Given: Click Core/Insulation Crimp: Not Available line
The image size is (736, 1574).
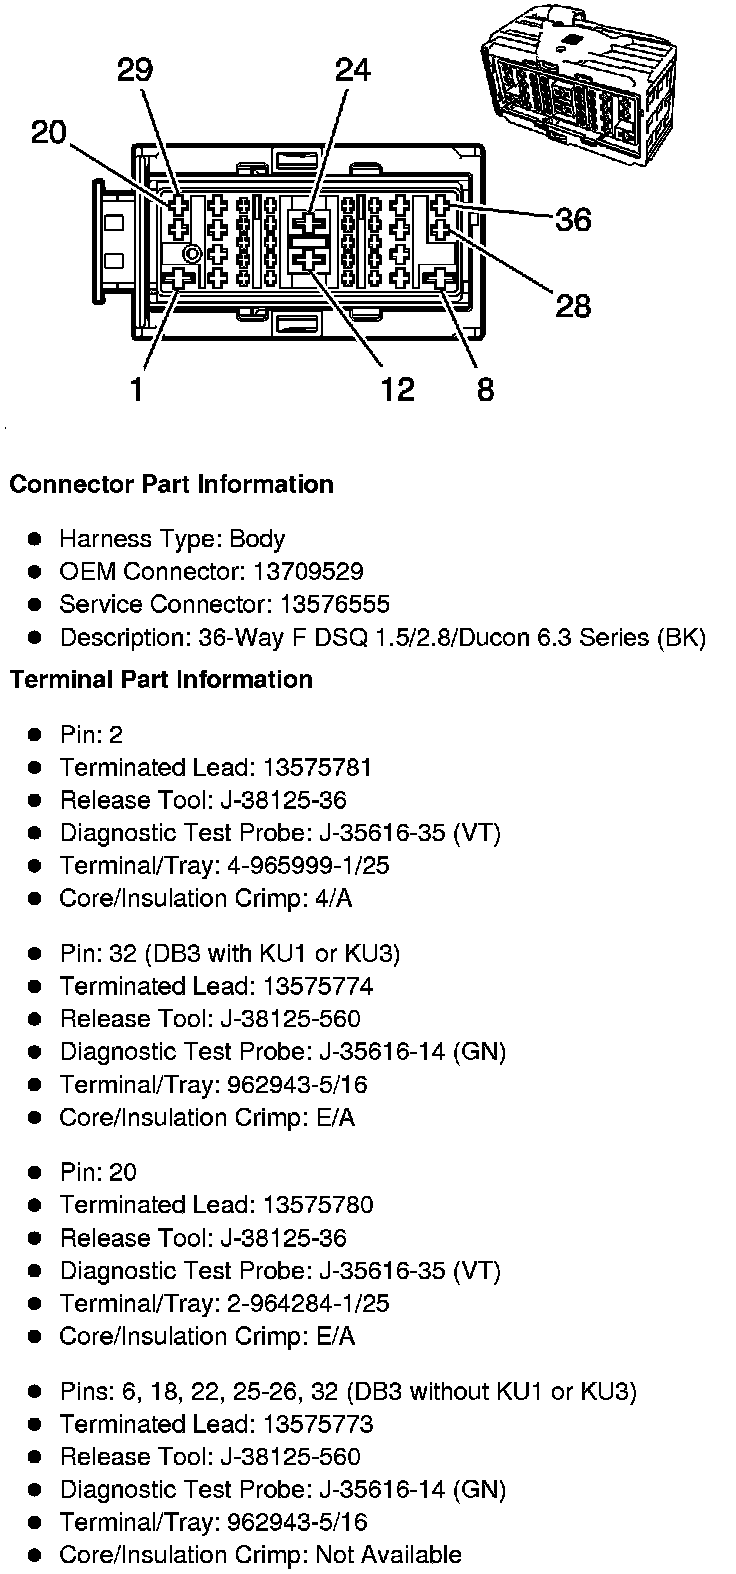Looking at the screenshot, I should pyautogui.click(x=261, y=1555).
